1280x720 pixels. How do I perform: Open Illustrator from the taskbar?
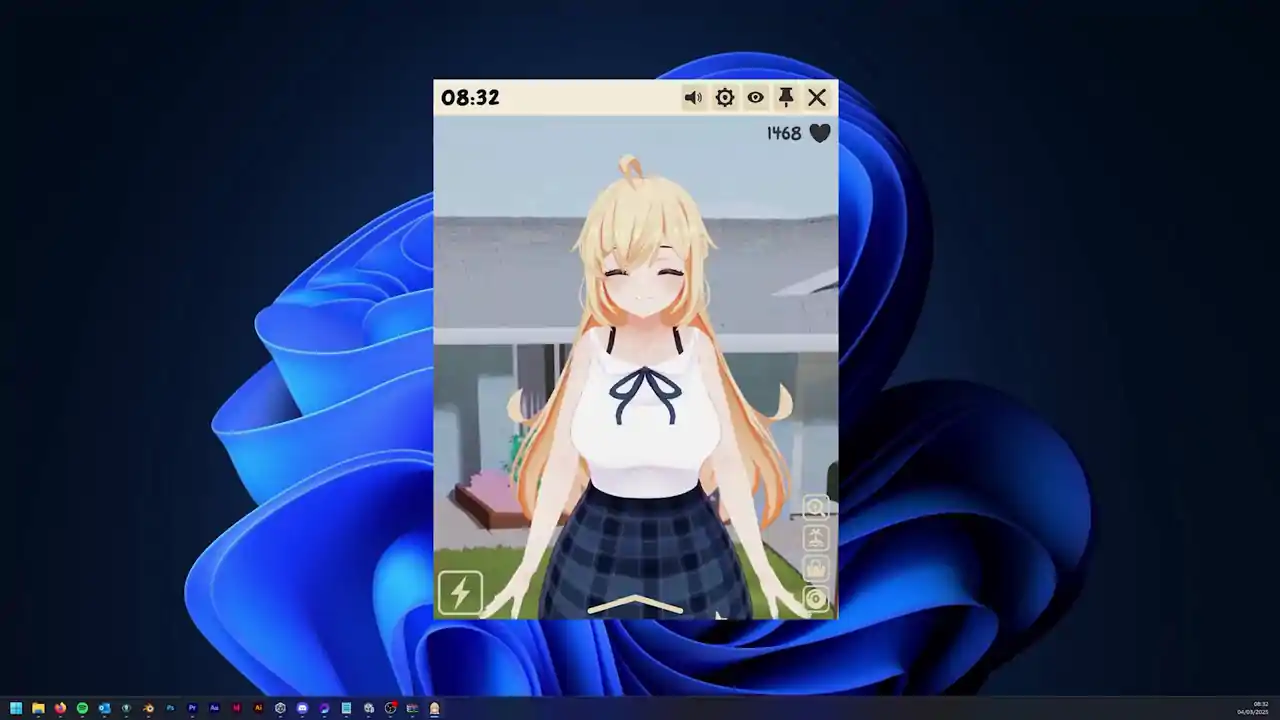(258, 708)
